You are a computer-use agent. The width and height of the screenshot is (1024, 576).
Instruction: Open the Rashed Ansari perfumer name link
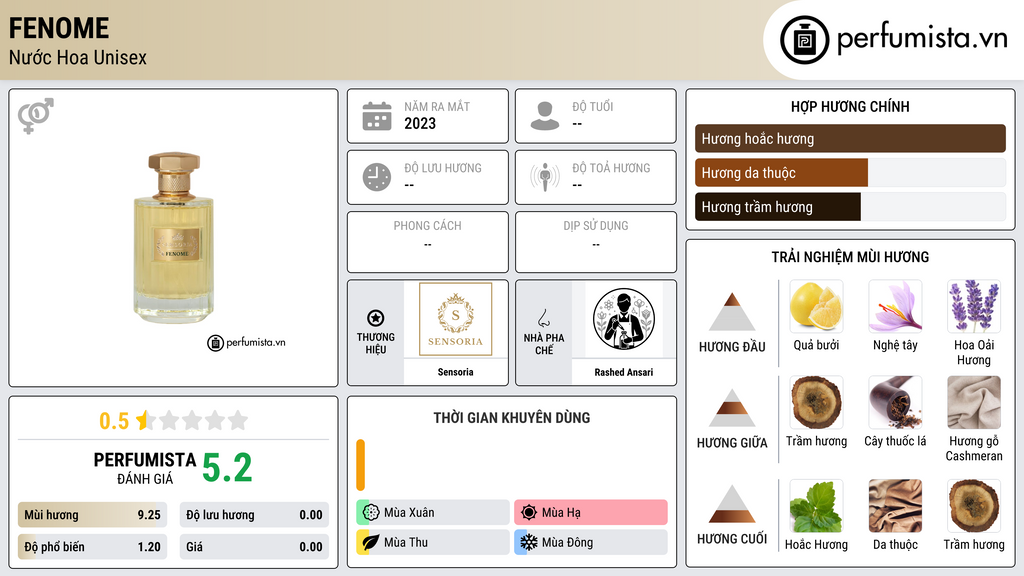click(624, 372)
